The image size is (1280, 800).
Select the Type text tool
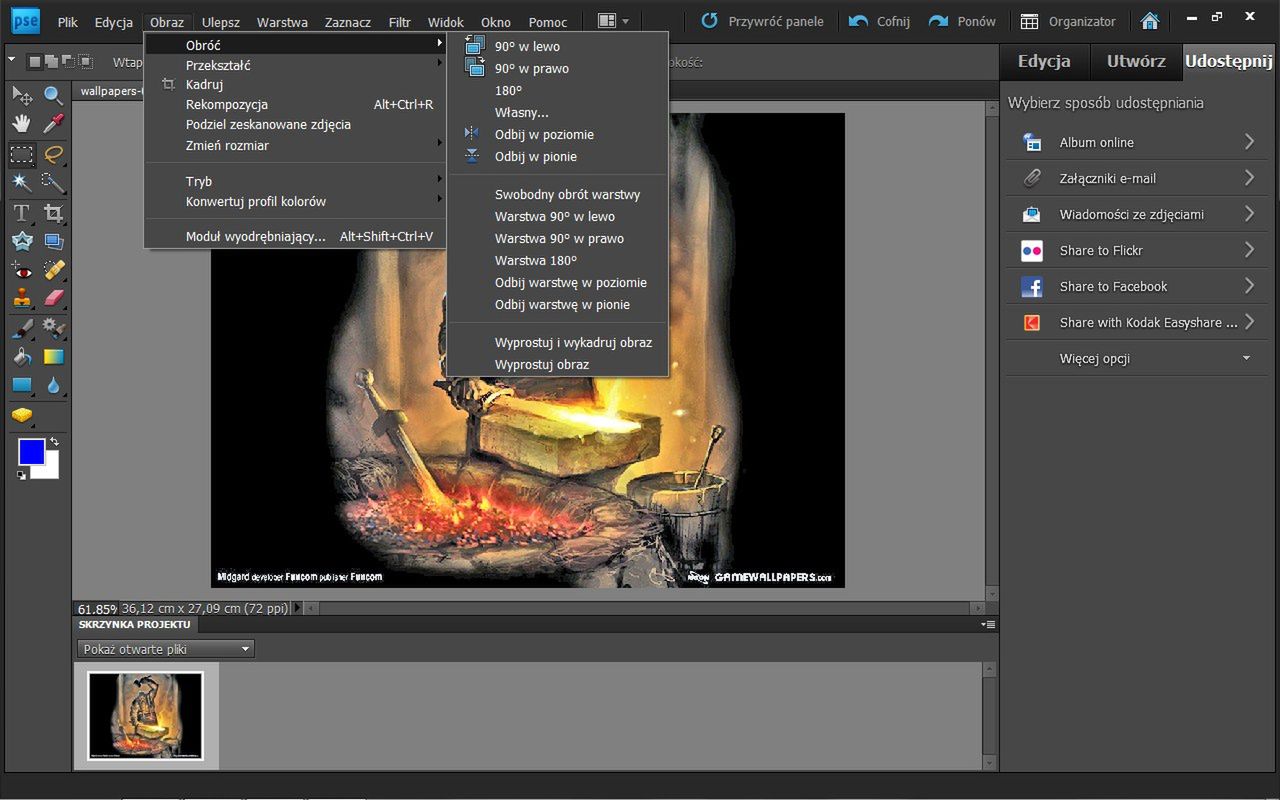22,212
